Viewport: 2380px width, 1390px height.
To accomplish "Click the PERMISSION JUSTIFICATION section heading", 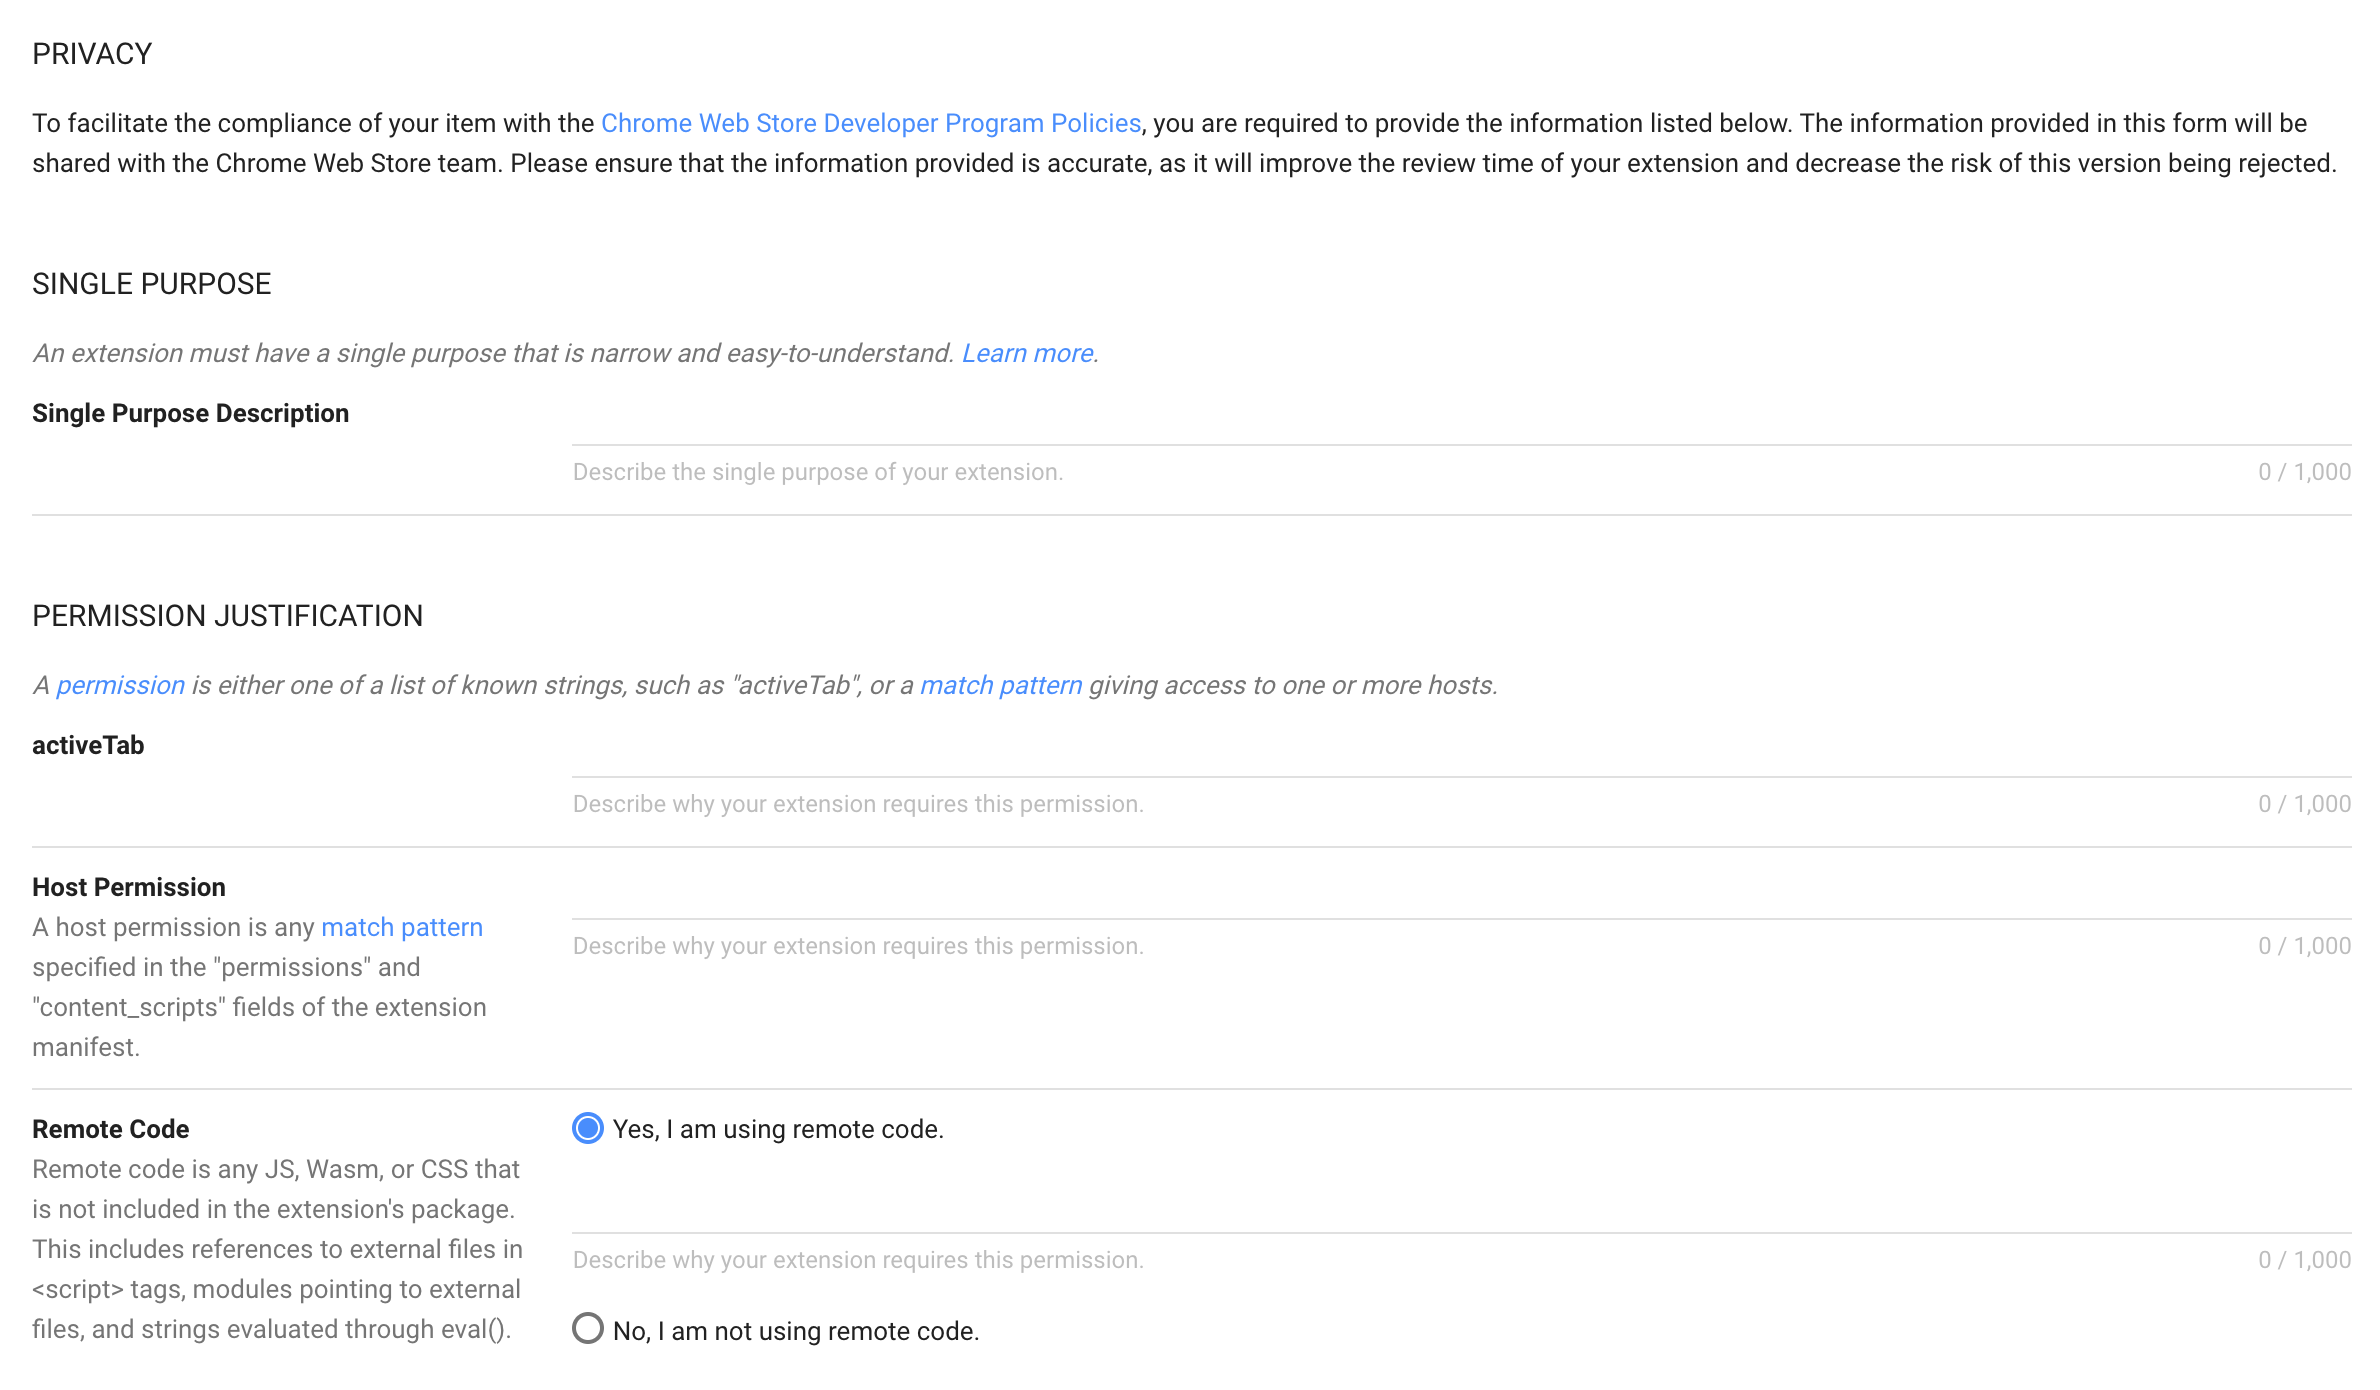I will [x=227, y=615].
